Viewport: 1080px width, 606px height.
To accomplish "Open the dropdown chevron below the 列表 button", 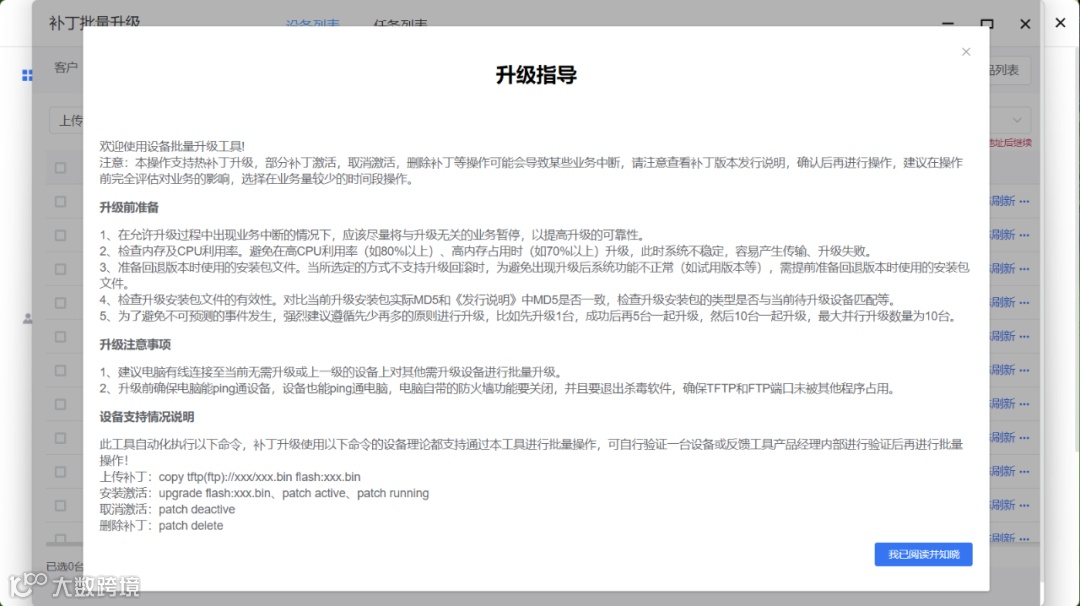I will tap(1017, 120).
